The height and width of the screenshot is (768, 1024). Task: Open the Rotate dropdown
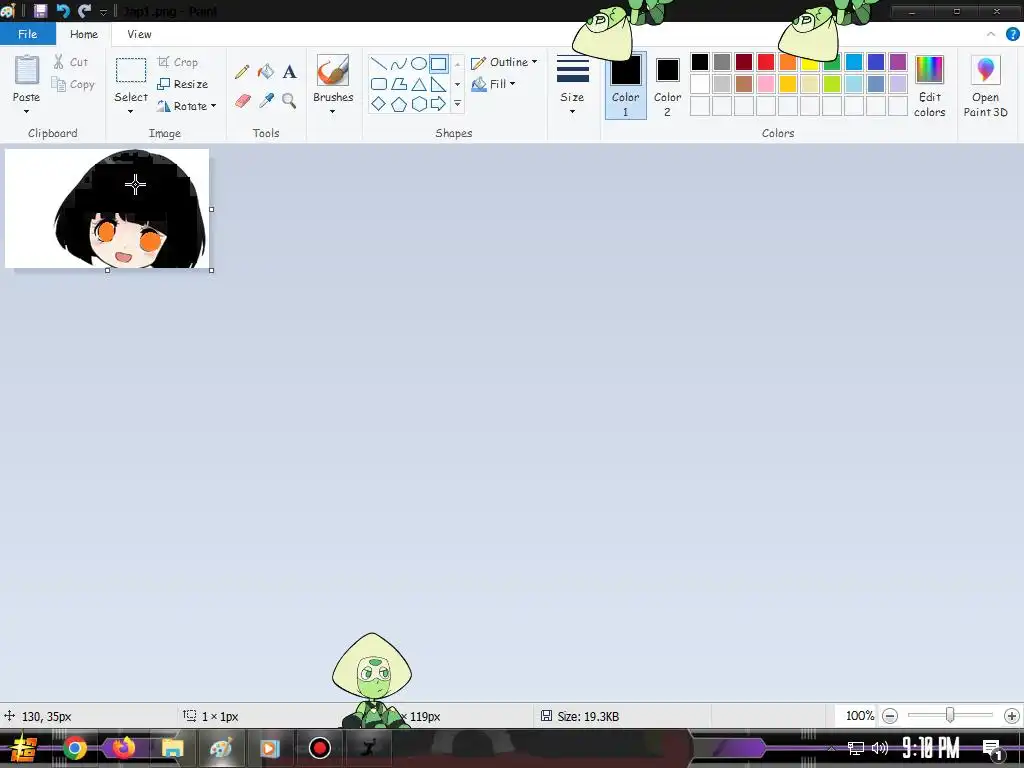(x=187, y=106)
